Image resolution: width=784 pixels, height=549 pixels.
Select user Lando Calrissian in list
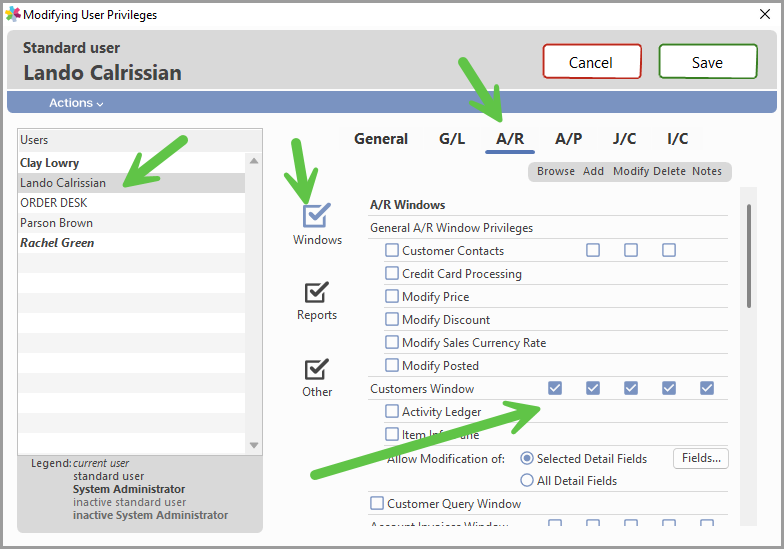(x=132, y=183)
